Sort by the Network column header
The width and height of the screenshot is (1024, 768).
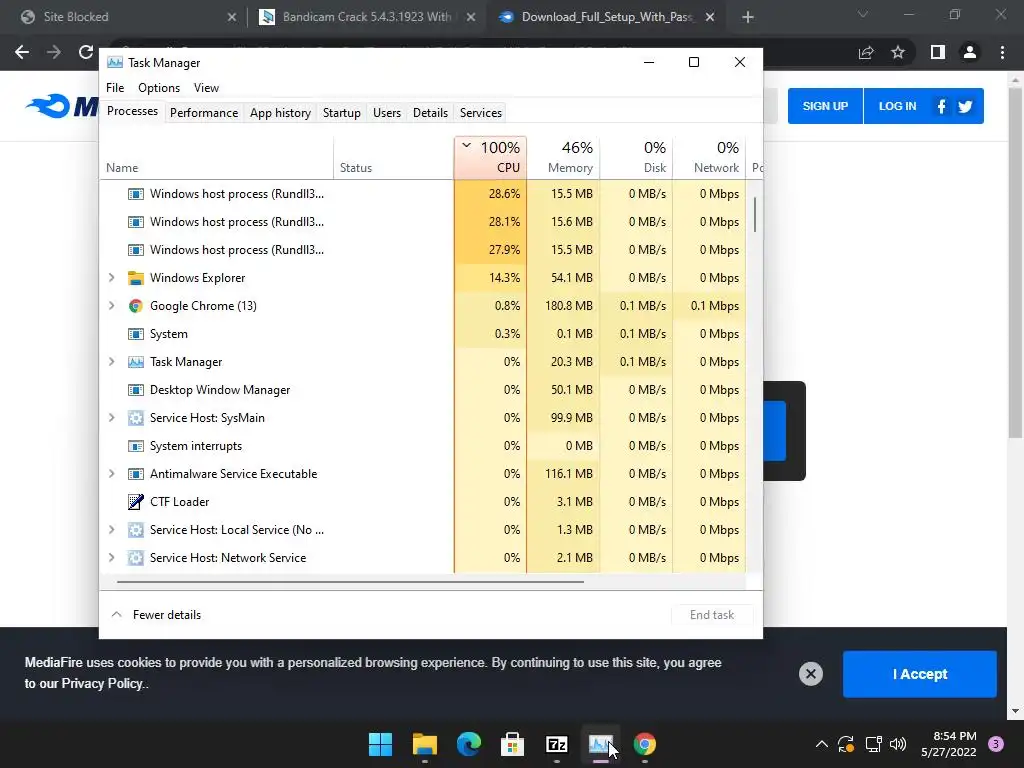[x=709, y=157]
